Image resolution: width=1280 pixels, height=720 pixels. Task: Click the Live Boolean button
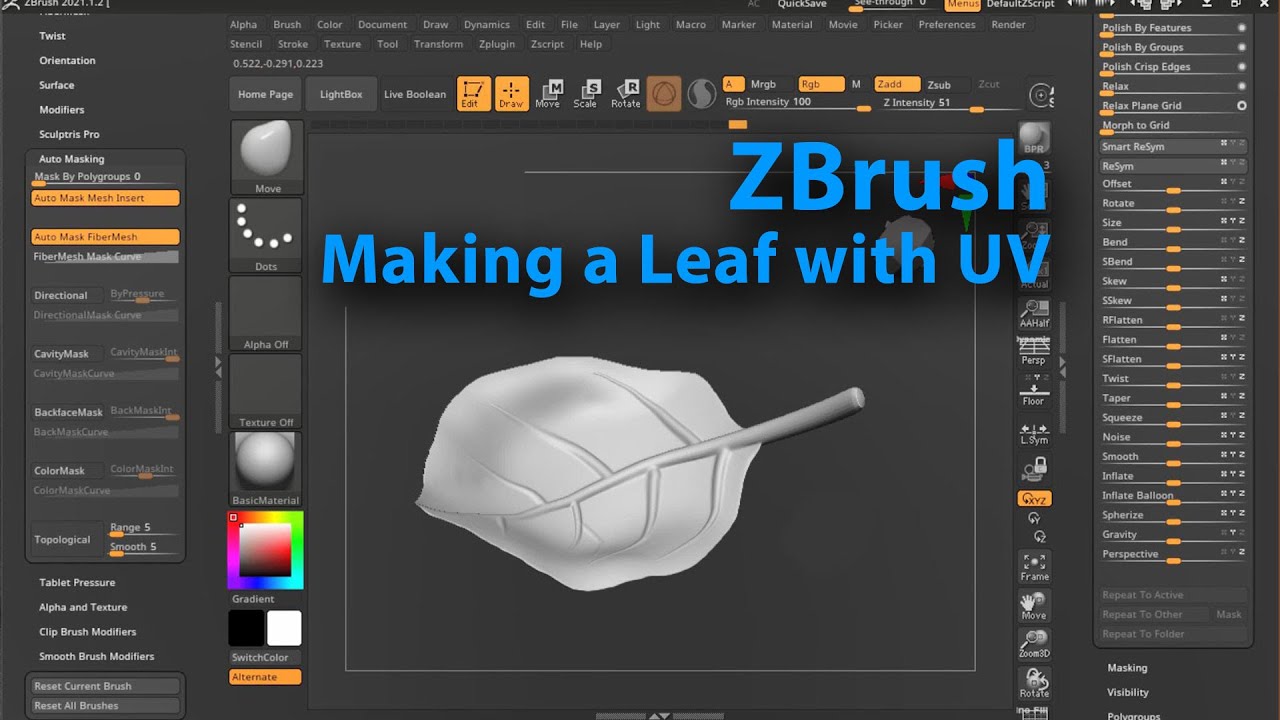(x=415, y=94)
